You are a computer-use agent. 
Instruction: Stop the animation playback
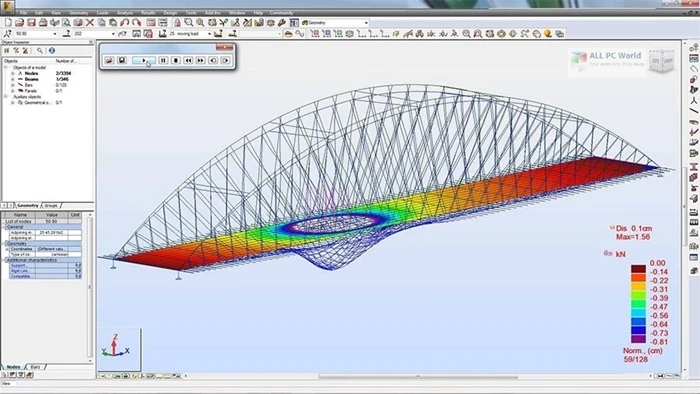coord(176,60)
